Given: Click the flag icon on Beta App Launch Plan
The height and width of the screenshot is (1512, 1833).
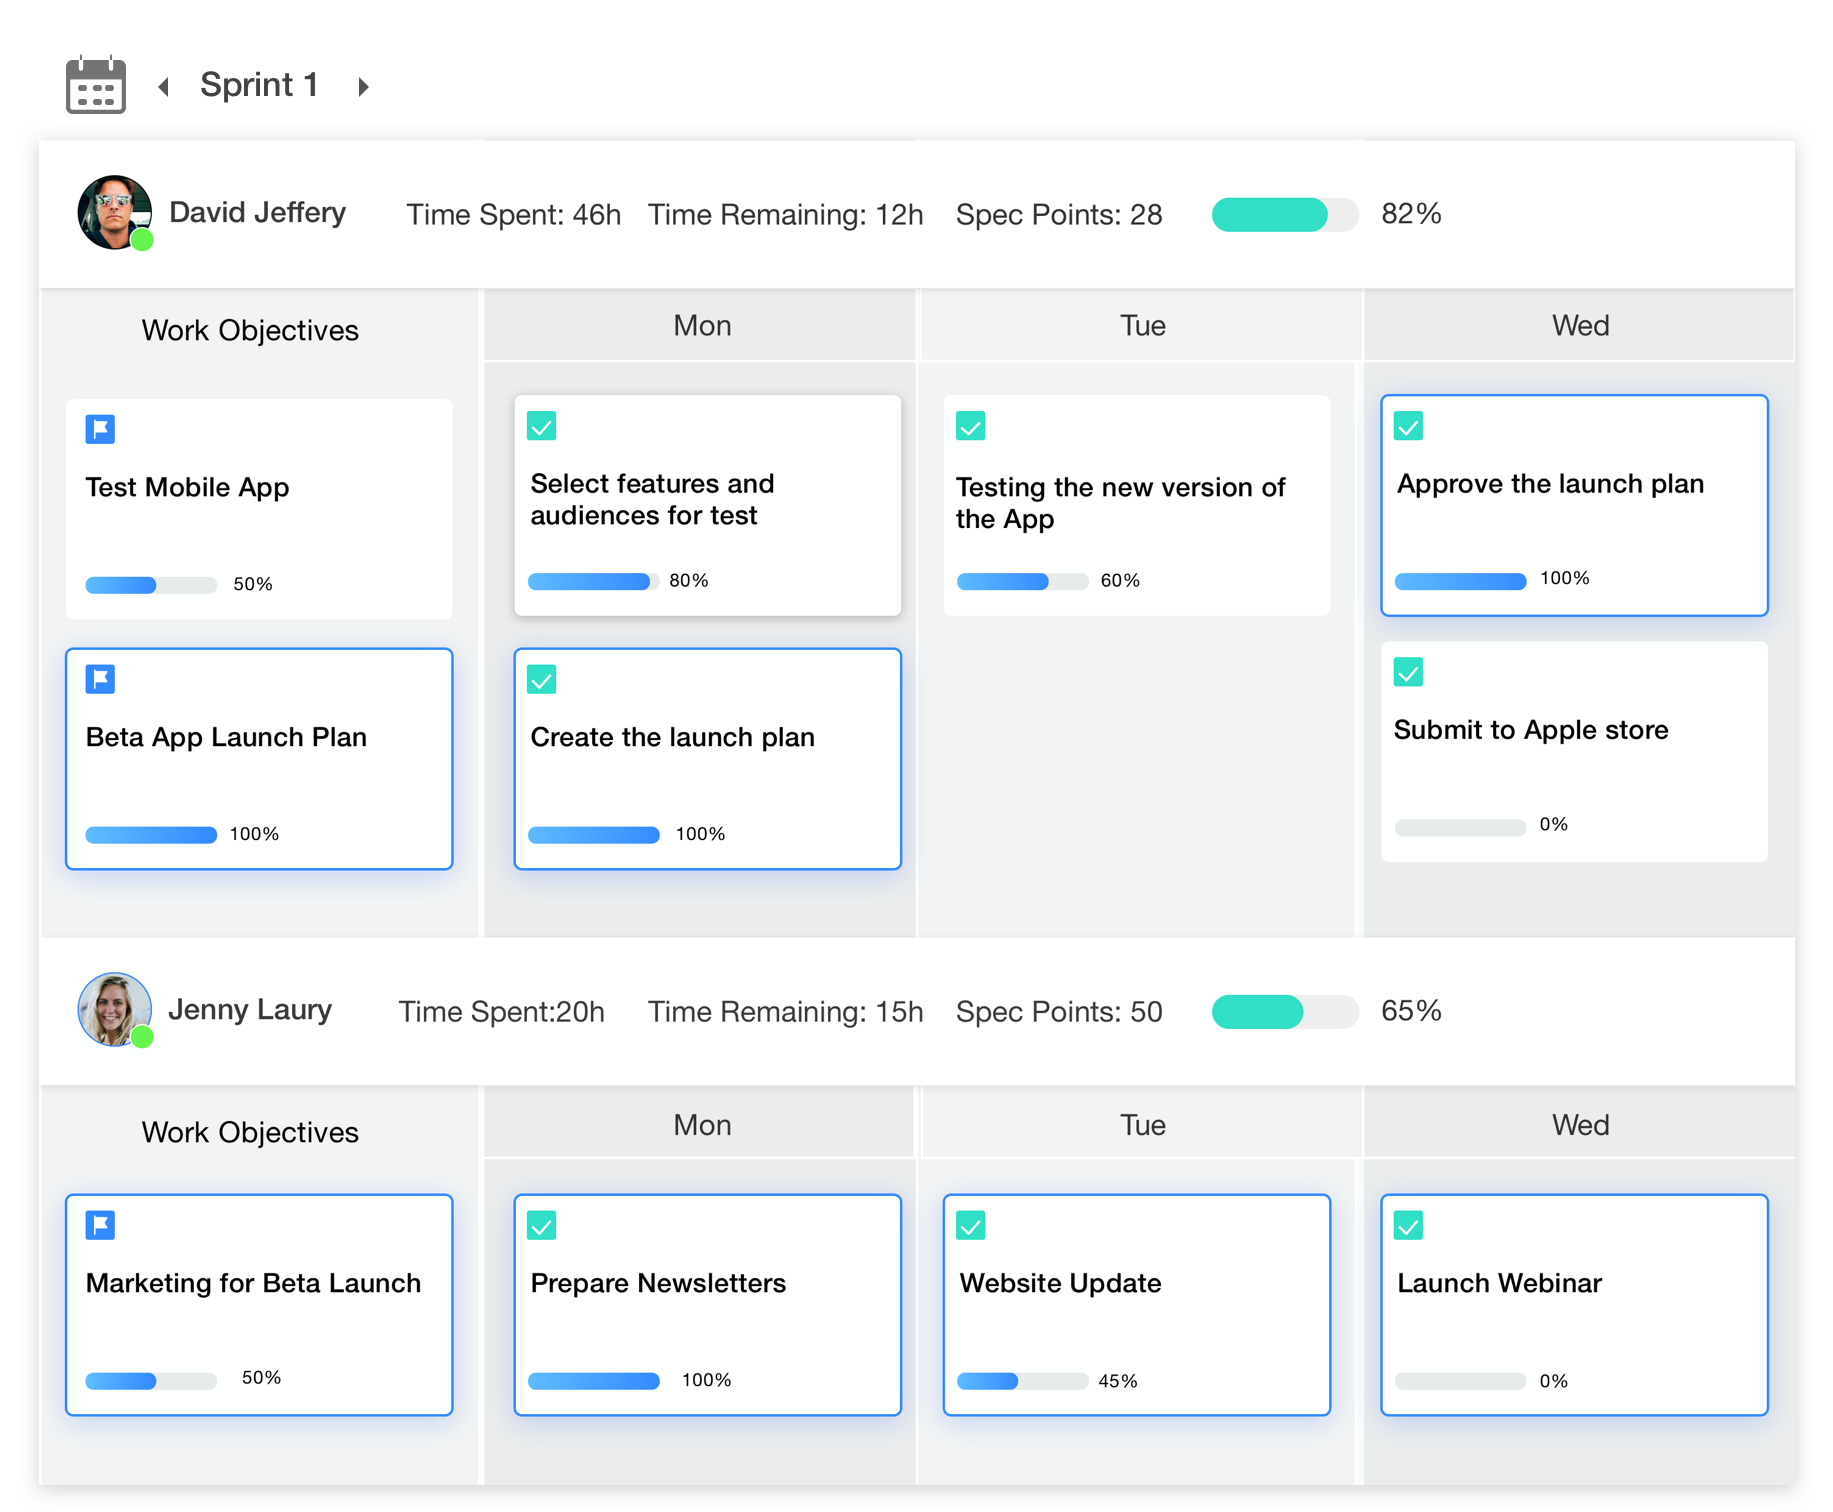Looking at the screenshot, I should (100, 679).
